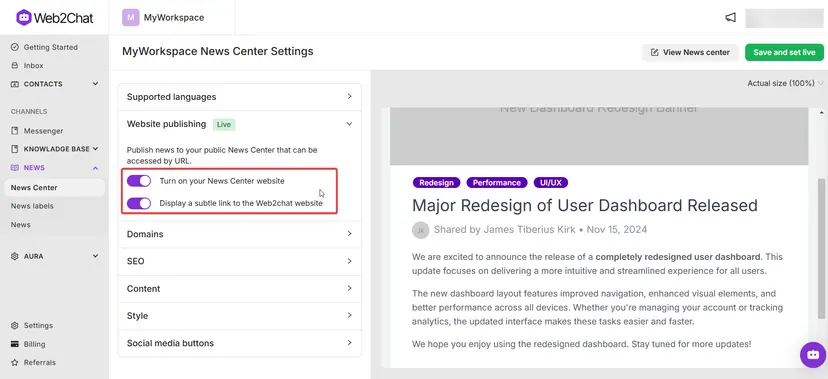Screen dimensions: 828x379
Task: Click the Web2Chat logo icon
Action: click(x=24, y=17)
